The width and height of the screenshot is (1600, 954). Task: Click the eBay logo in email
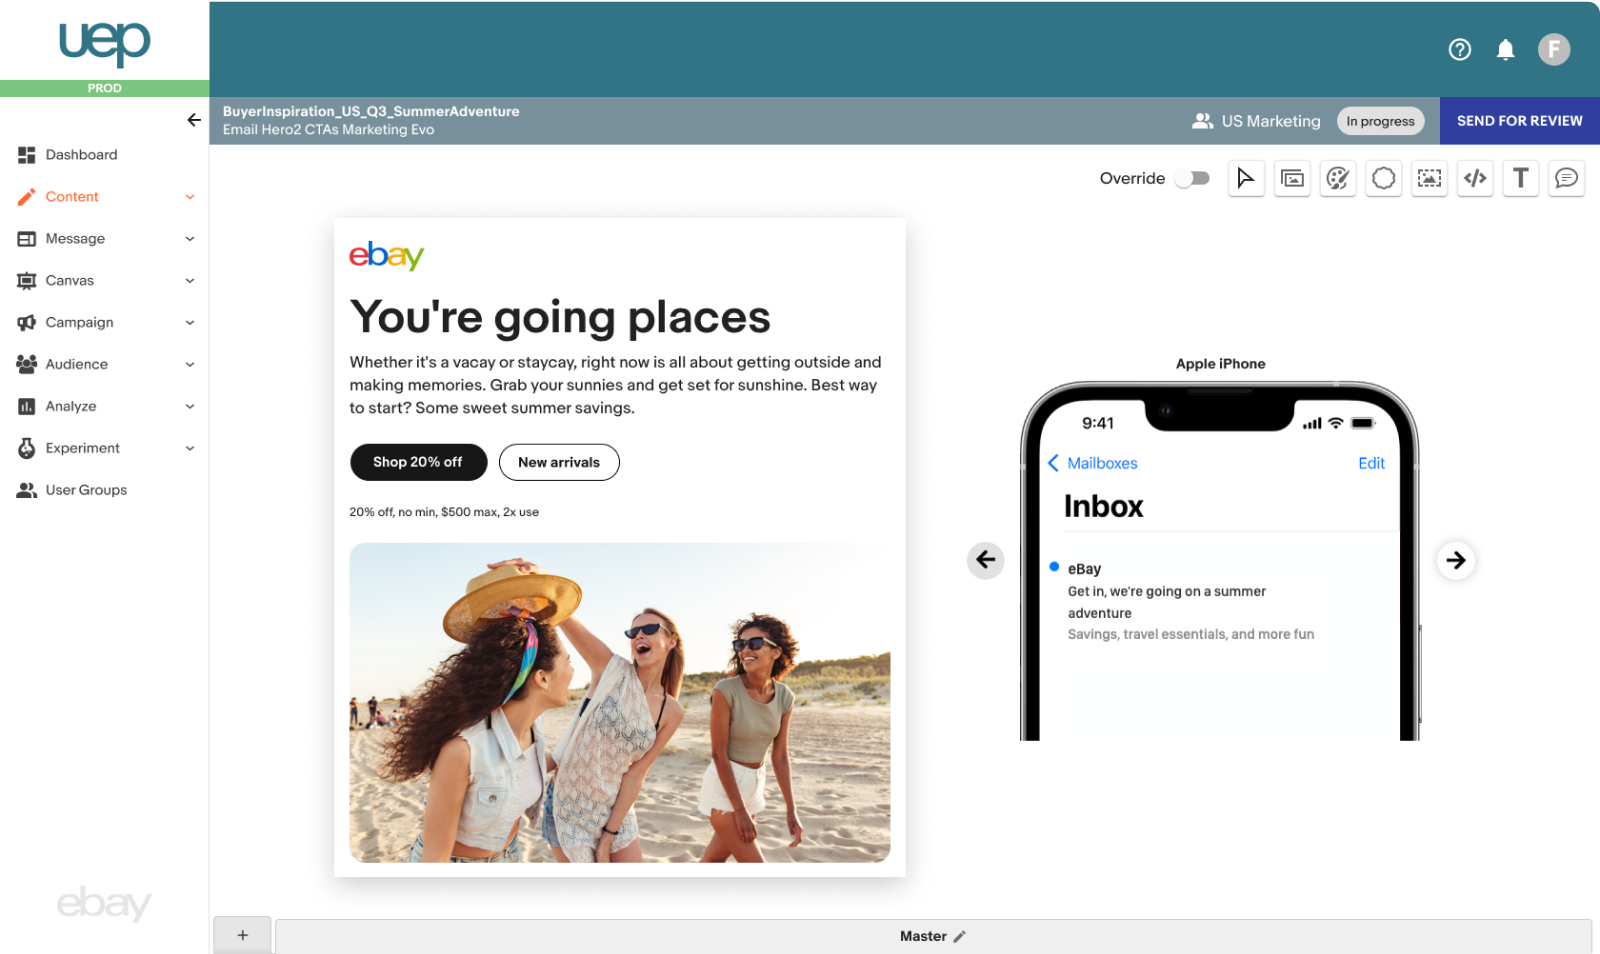[x=387, y=256]
